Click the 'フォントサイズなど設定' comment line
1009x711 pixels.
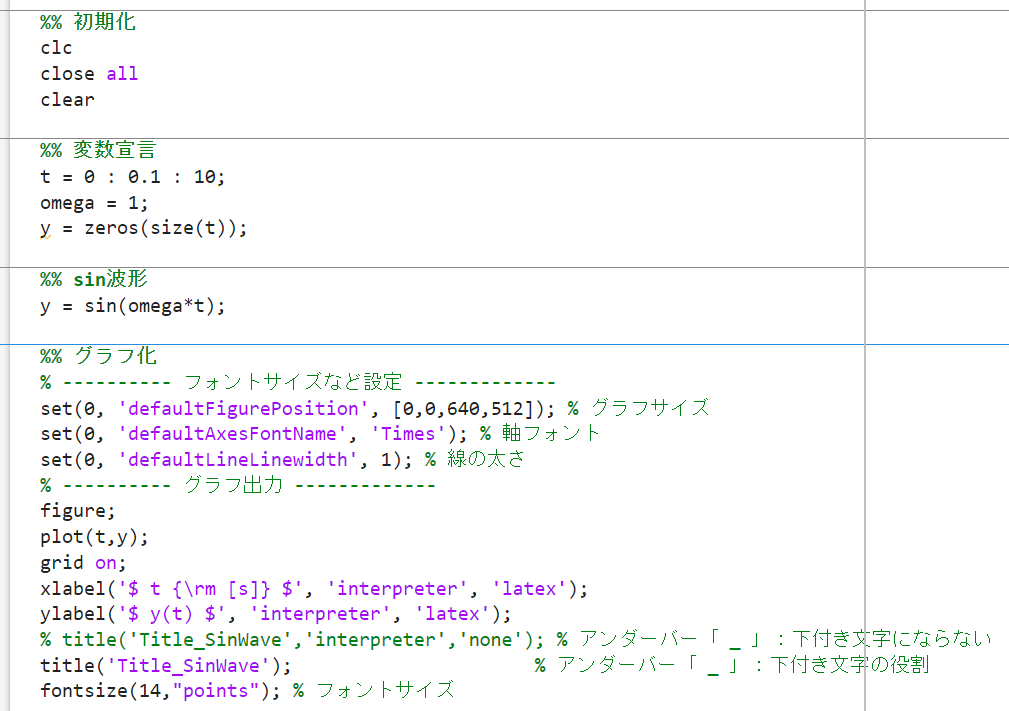tap(297, 382)
